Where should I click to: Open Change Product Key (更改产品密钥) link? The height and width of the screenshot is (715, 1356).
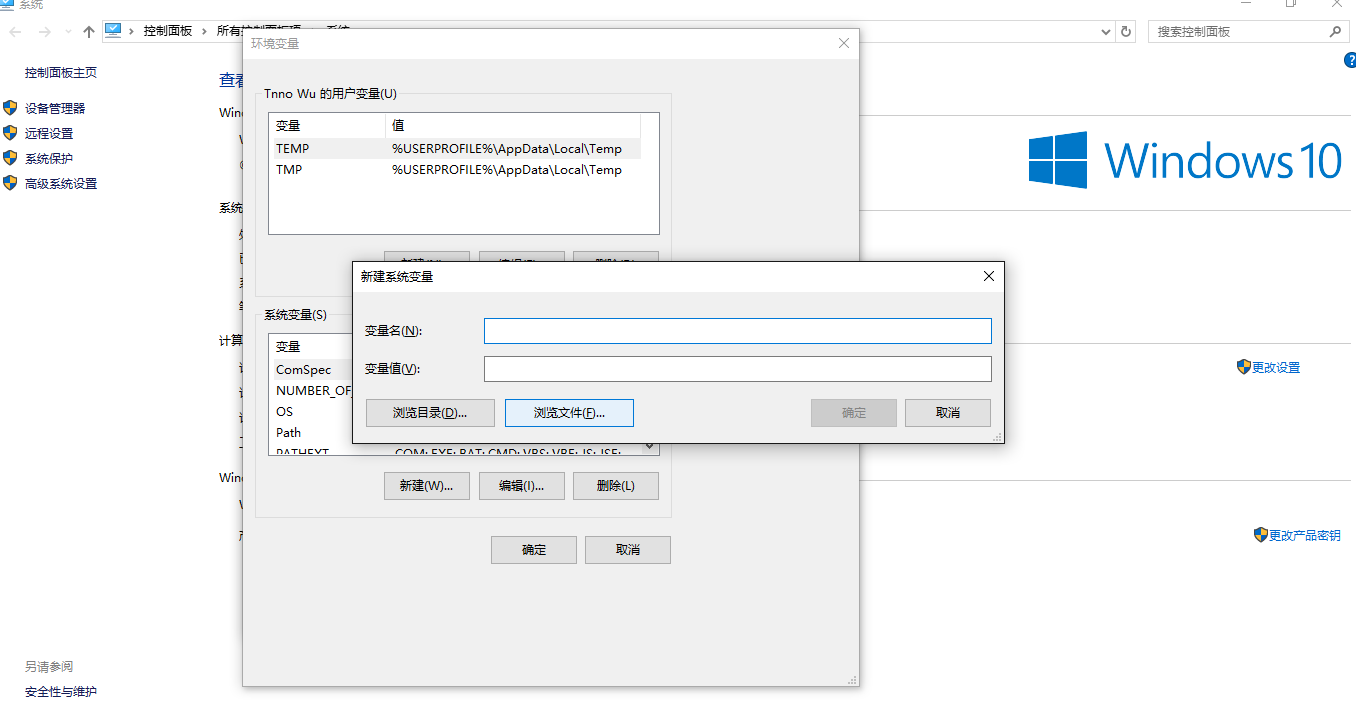tap(1305, 536)
